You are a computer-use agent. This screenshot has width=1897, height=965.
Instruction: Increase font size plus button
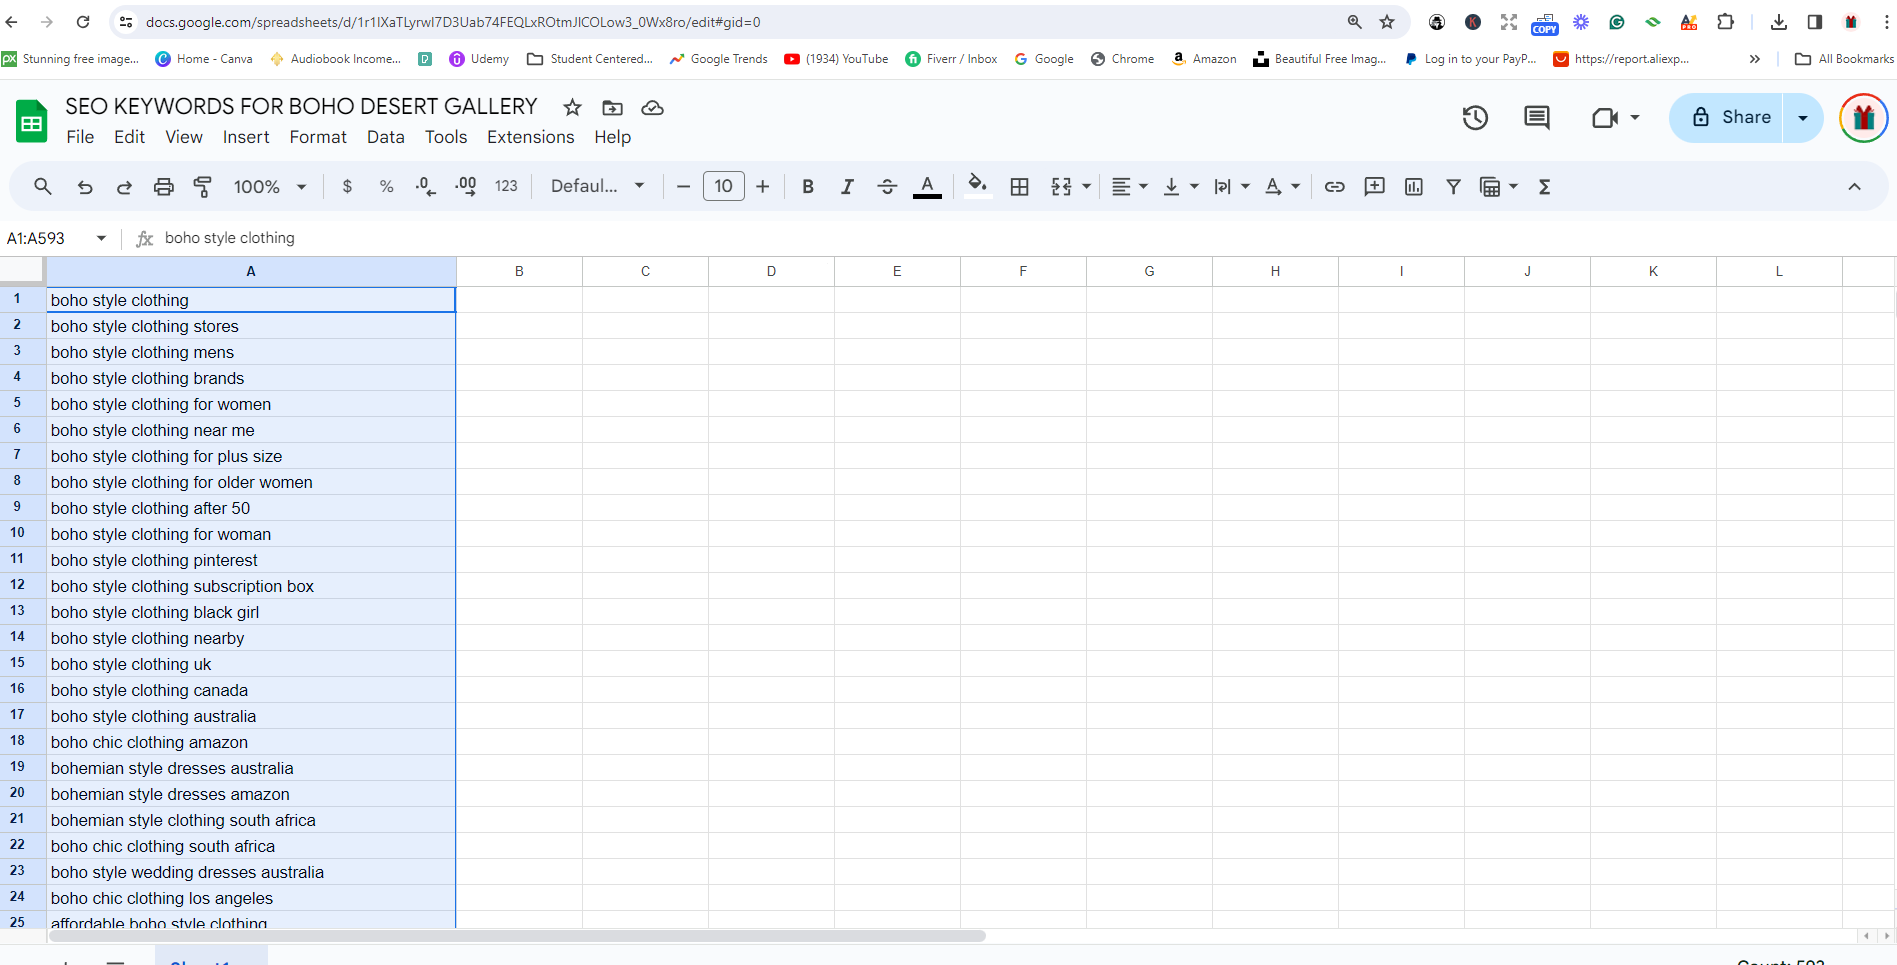click(x=762, y=186)
